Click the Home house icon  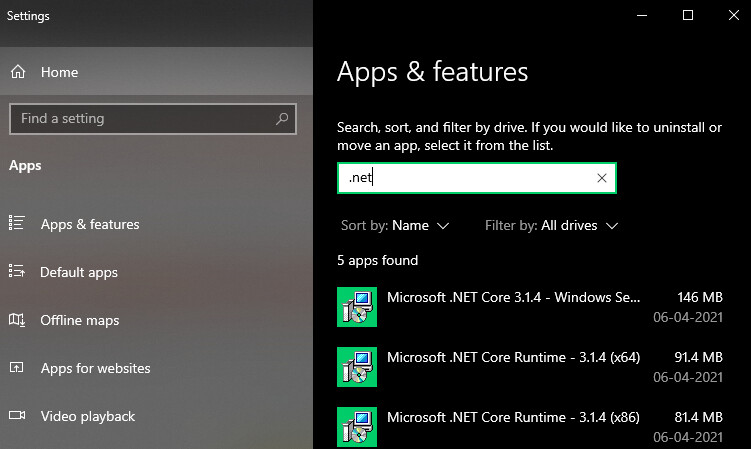tap(18, 72)
